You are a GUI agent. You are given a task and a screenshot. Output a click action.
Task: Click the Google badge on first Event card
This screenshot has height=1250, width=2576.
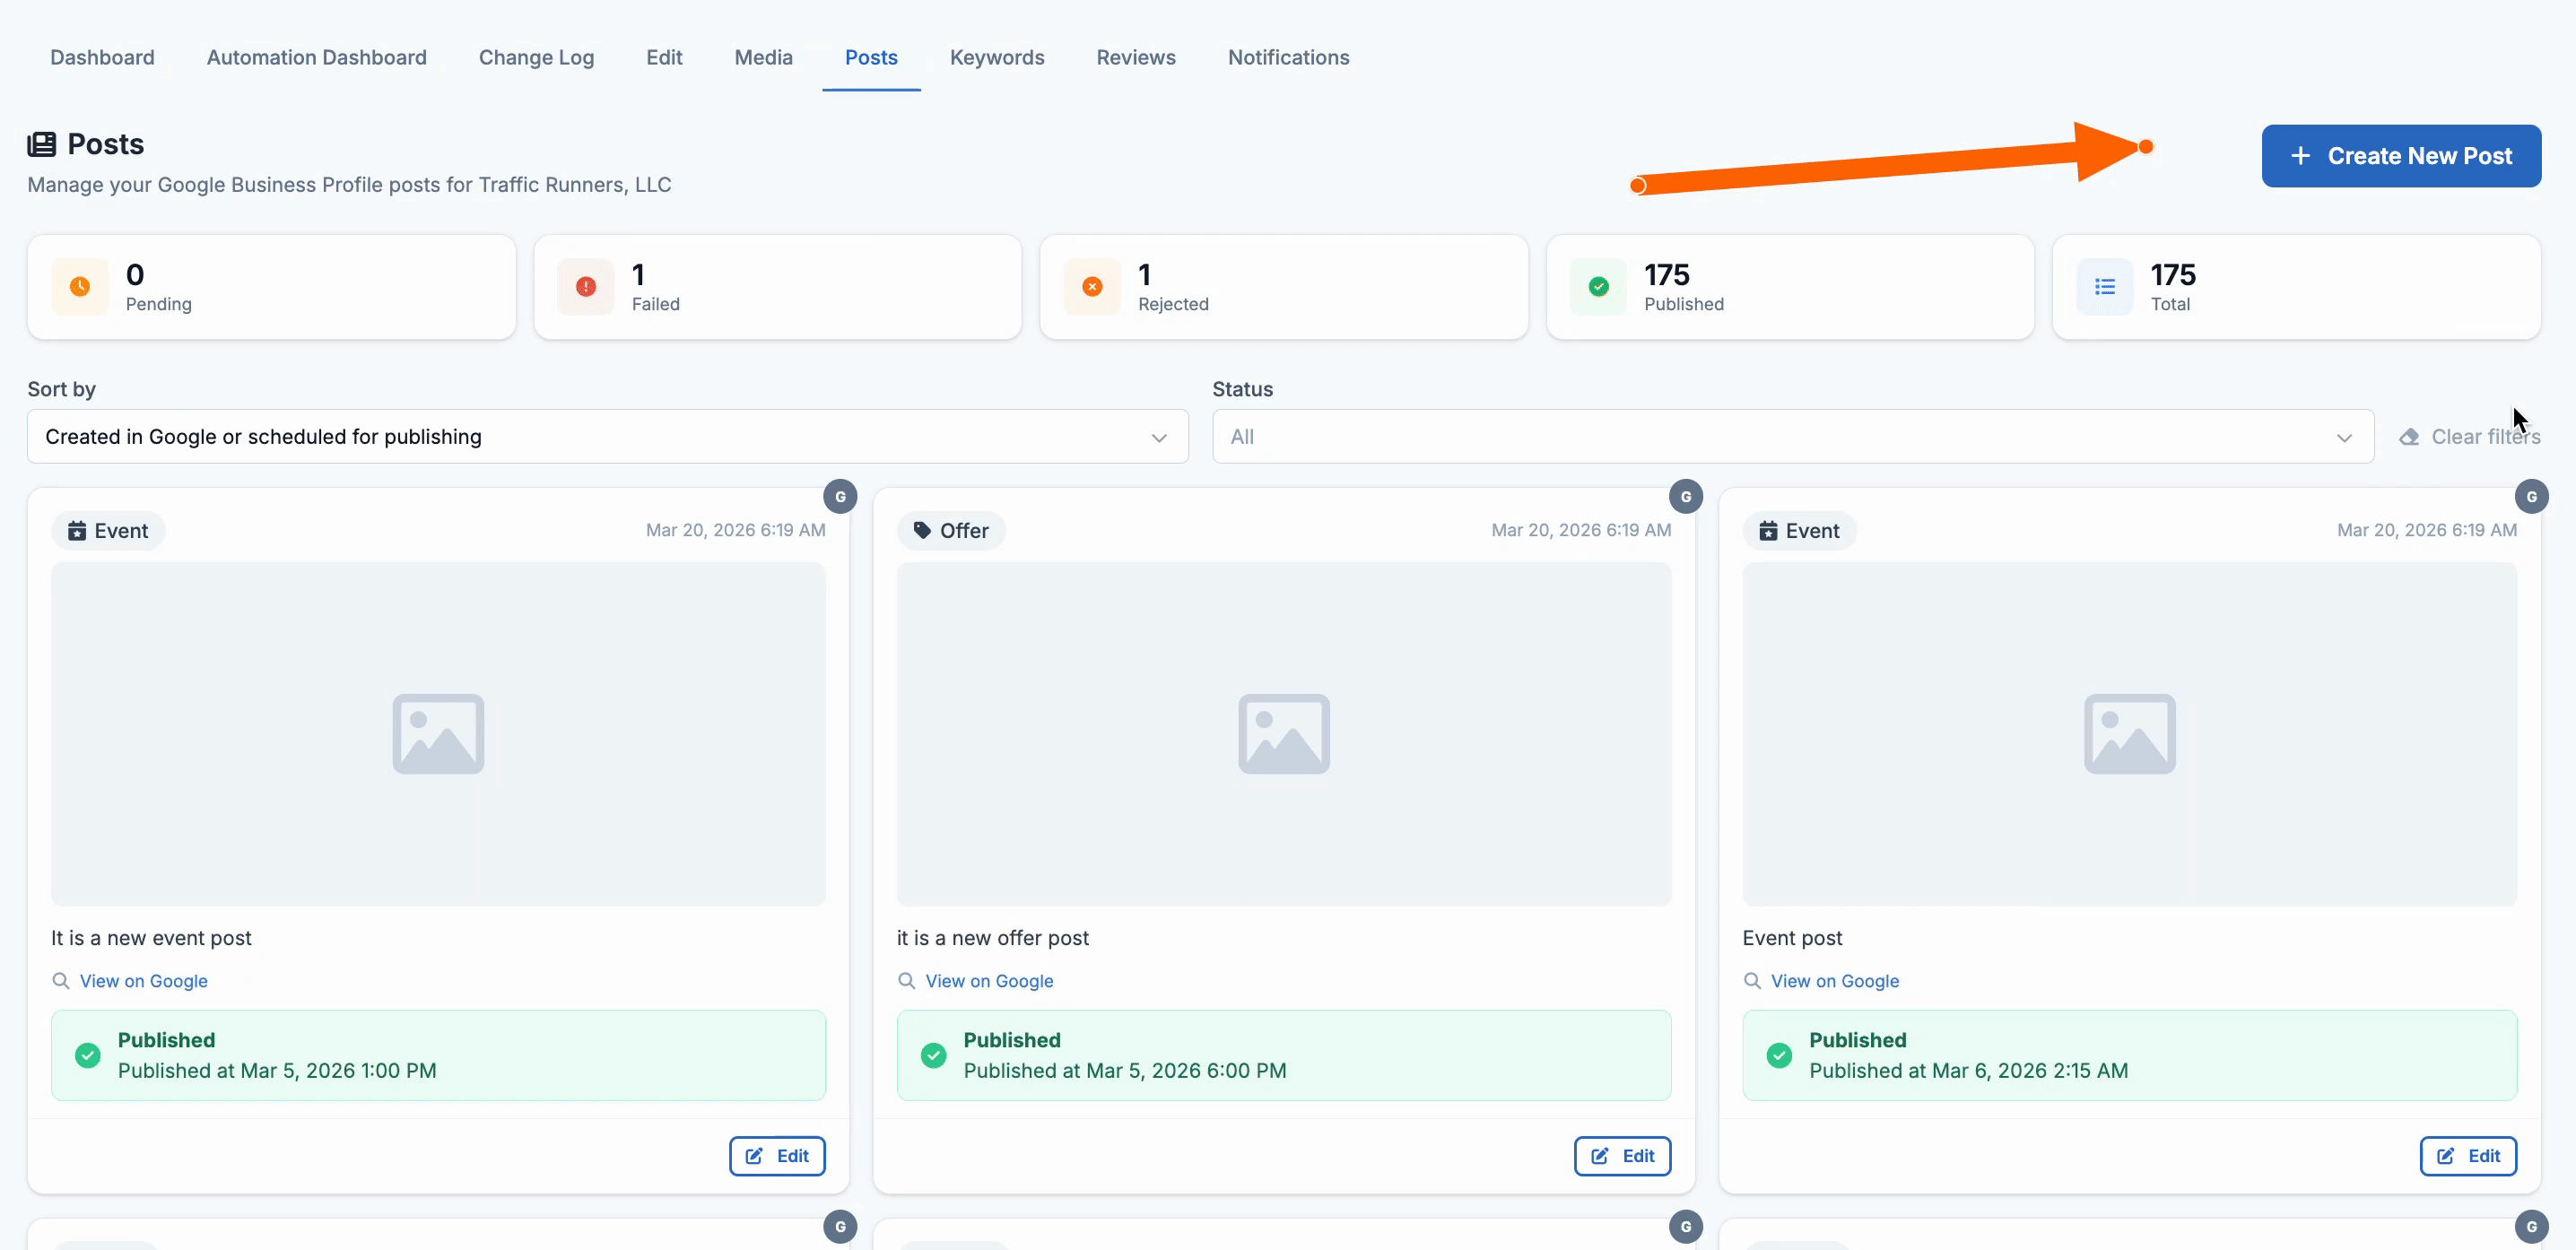click(840, 497)
